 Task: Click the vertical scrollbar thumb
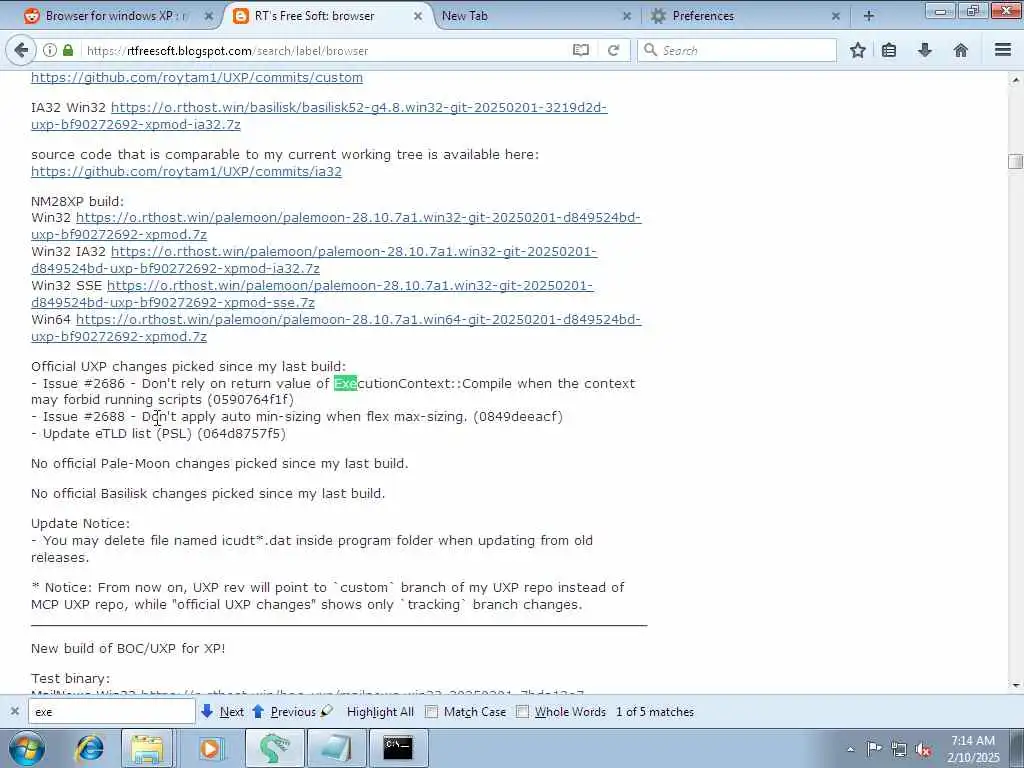(1015, 161)
